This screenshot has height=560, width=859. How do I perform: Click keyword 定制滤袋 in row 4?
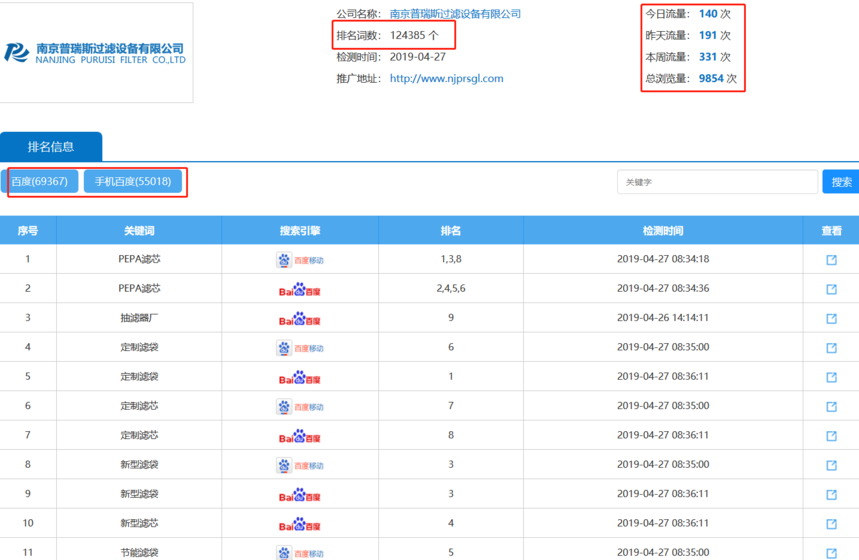(x=139, y=347)
